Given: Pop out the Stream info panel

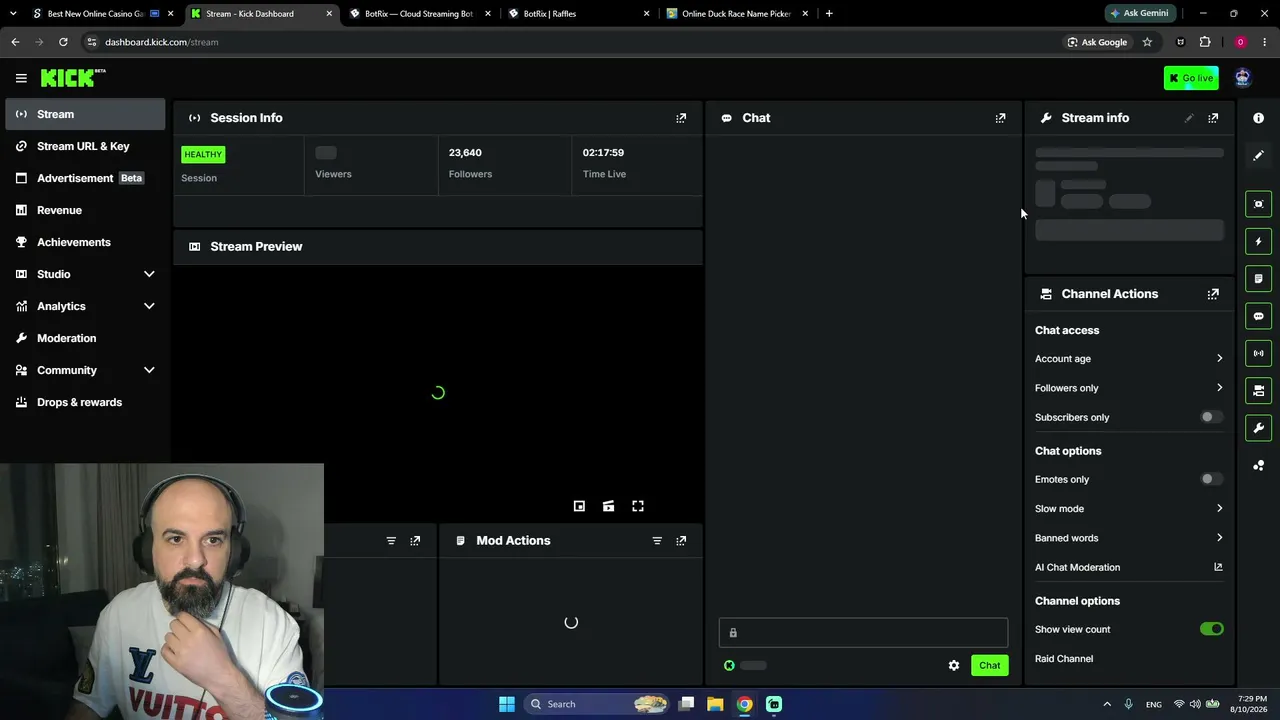Looking at the screenshot, I should pyautogui.click(x=1213, y=118).
